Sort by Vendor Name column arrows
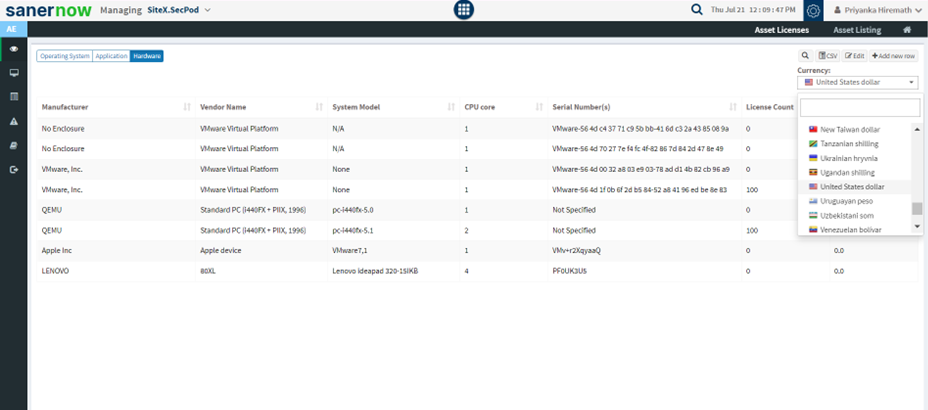Image resolution: width=928 pixels, height=410 pixels. tap(319, 107)
